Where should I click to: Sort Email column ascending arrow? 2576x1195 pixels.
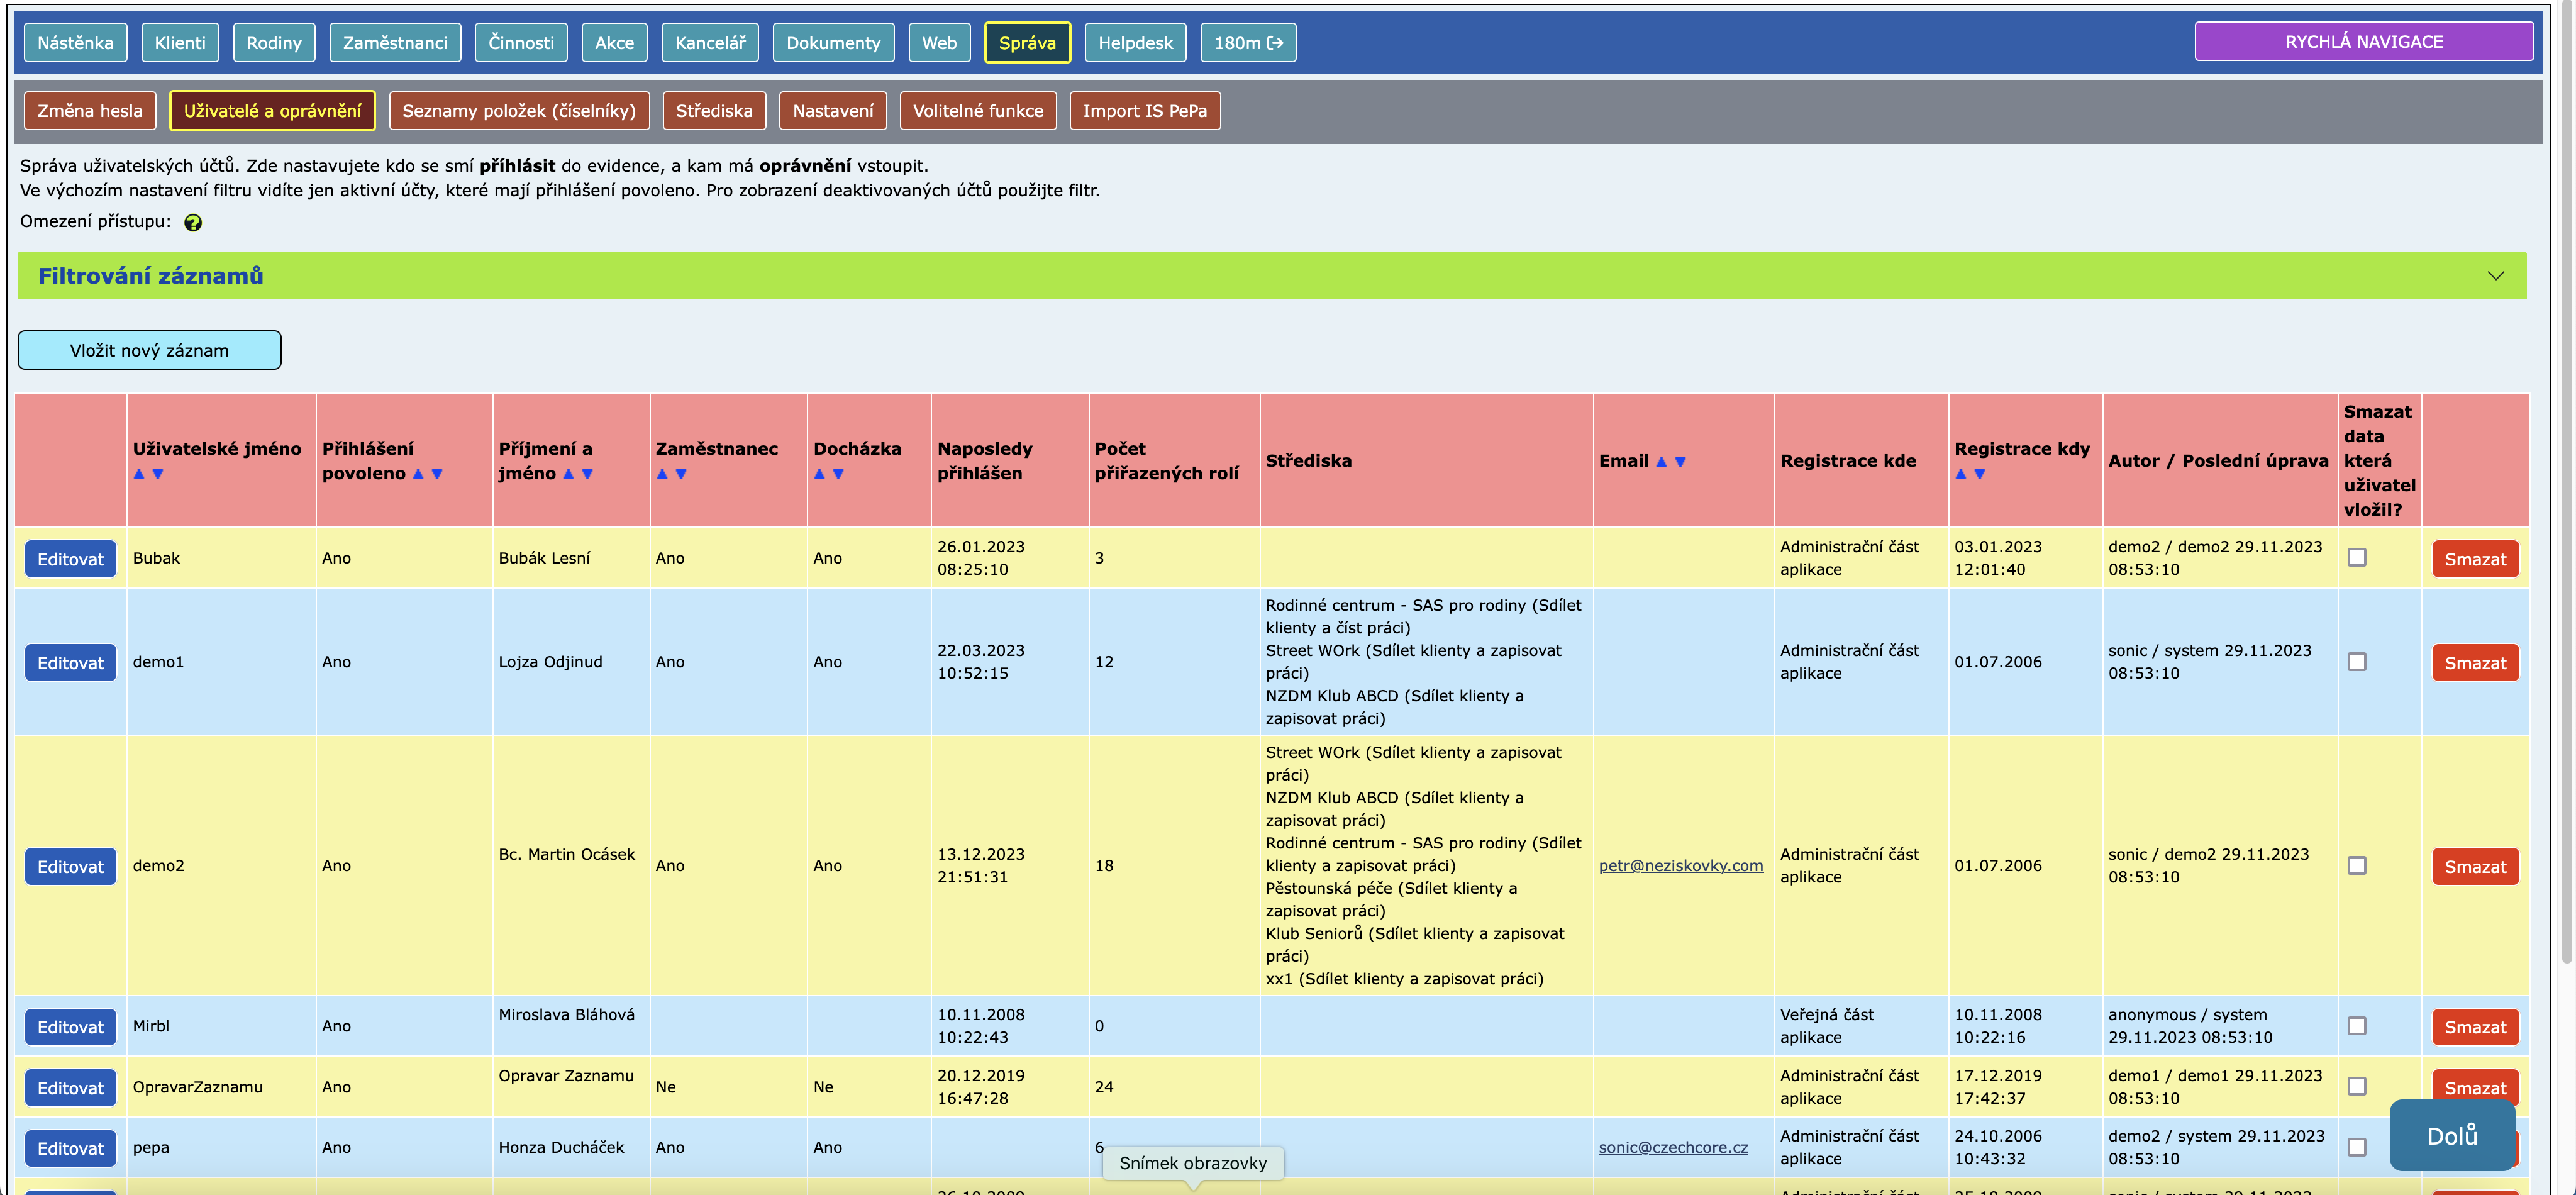(1661, 462)
